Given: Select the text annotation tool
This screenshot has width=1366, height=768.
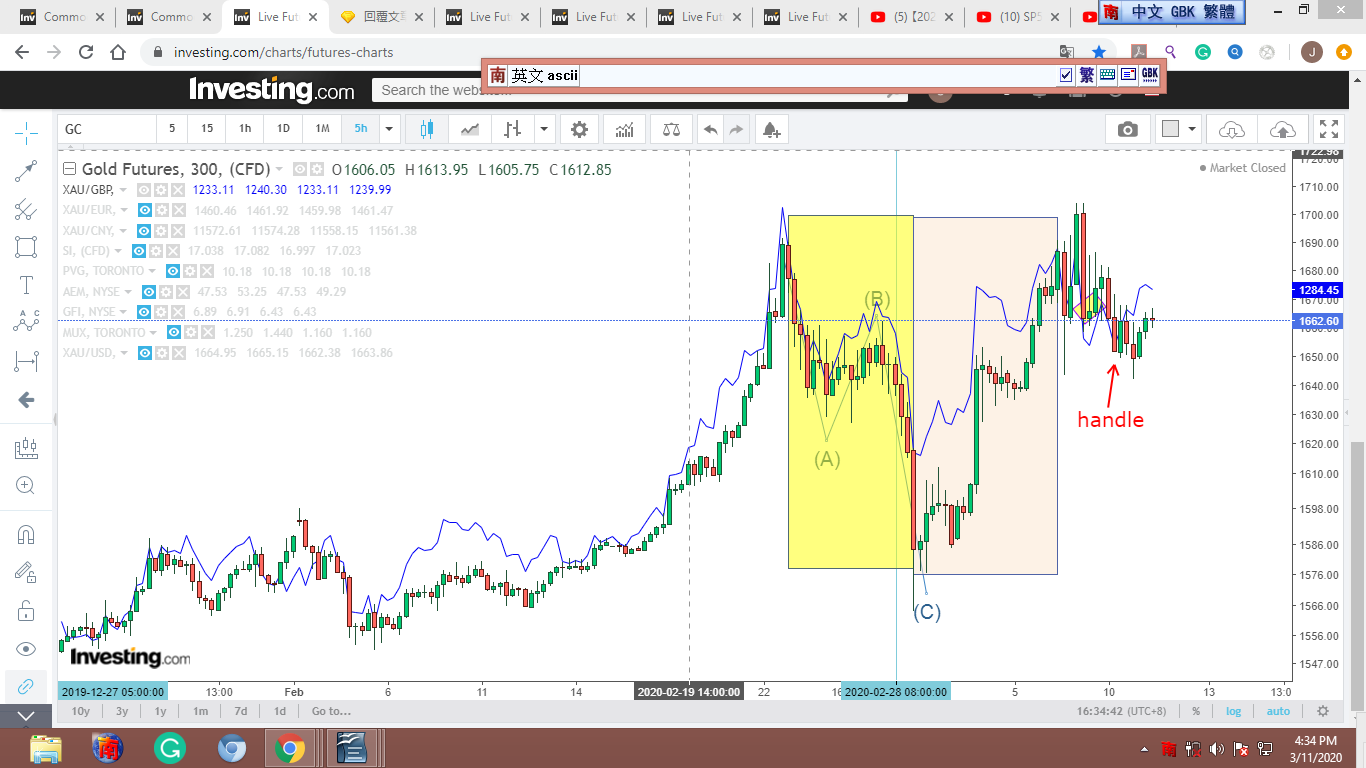Looking at the screenshot, I should [27, 285].
